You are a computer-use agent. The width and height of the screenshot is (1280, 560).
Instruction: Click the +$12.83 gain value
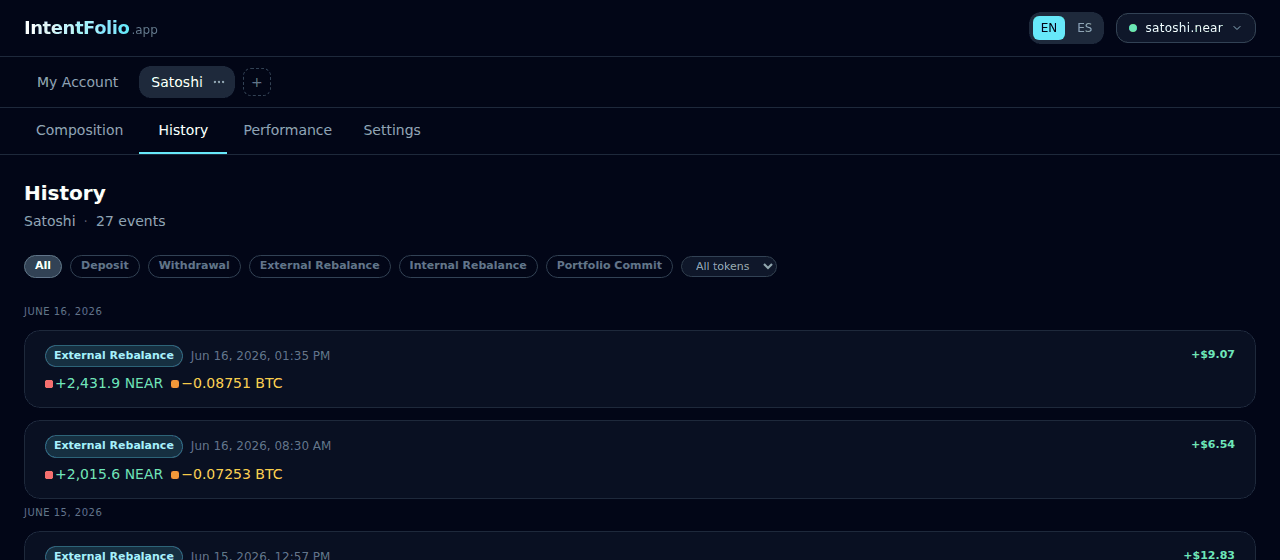tap(1209, 555)
